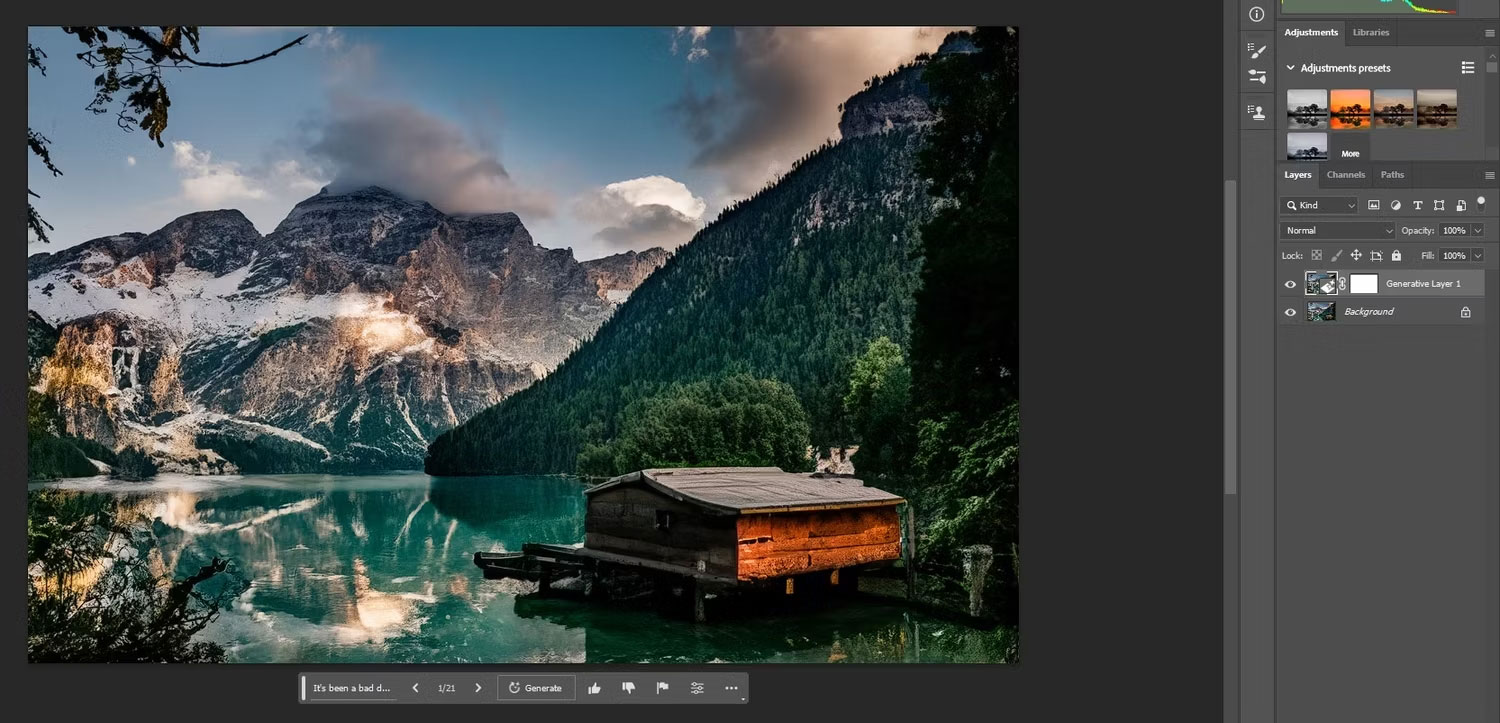
Task: Switch to the Paths tab
Action: (x=1392, y=175)
